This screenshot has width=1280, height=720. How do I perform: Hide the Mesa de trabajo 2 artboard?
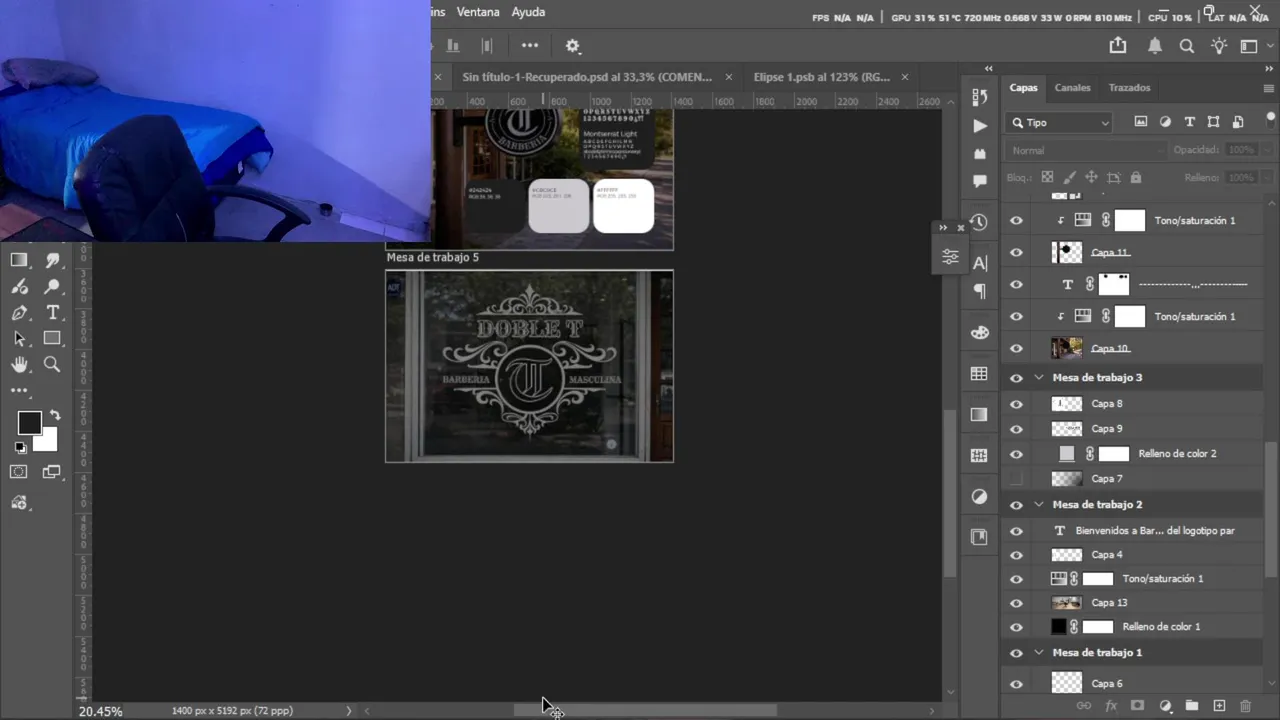pyautogui.click(x=1017, y=505)
